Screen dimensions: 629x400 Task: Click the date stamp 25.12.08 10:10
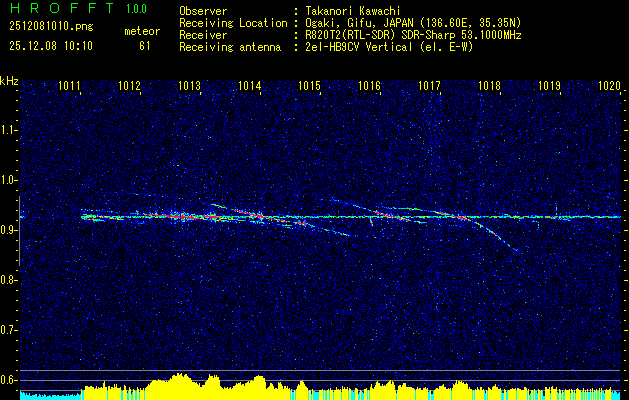51,45
